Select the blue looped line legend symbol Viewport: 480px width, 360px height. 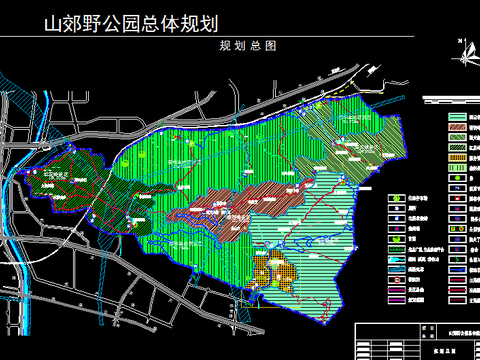click(457, 270)
